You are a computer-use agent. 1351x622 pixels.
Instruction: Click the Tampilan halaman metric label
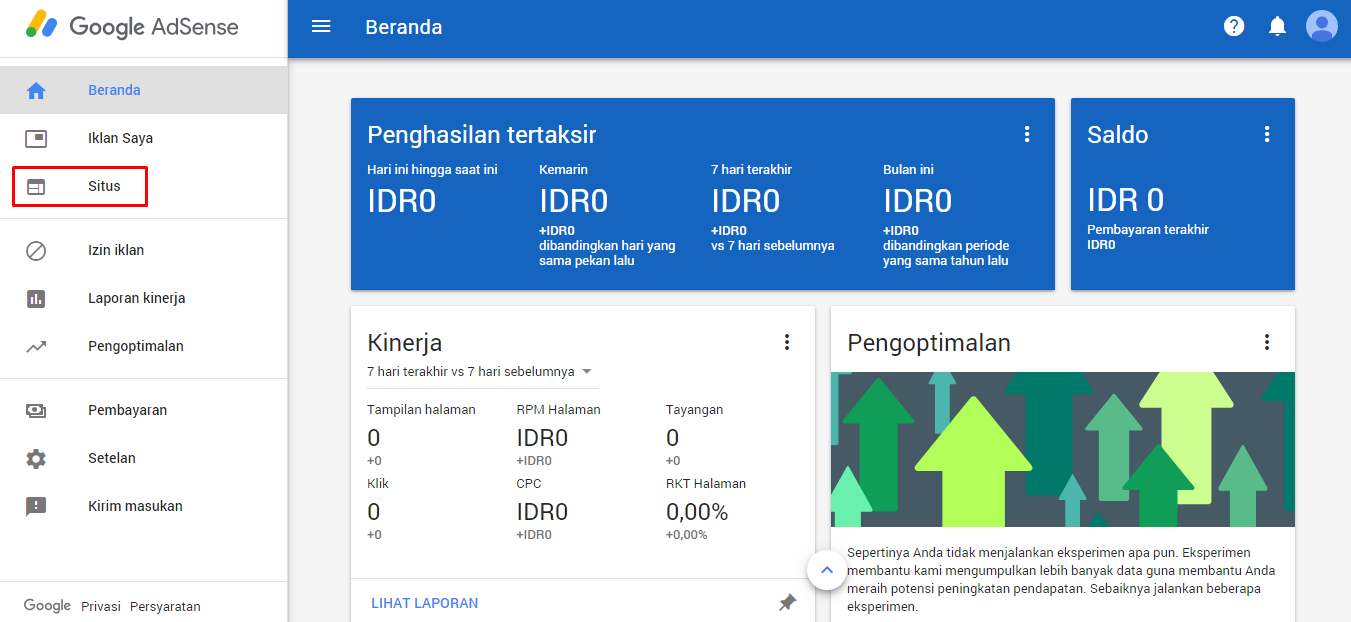coord(421,409)
